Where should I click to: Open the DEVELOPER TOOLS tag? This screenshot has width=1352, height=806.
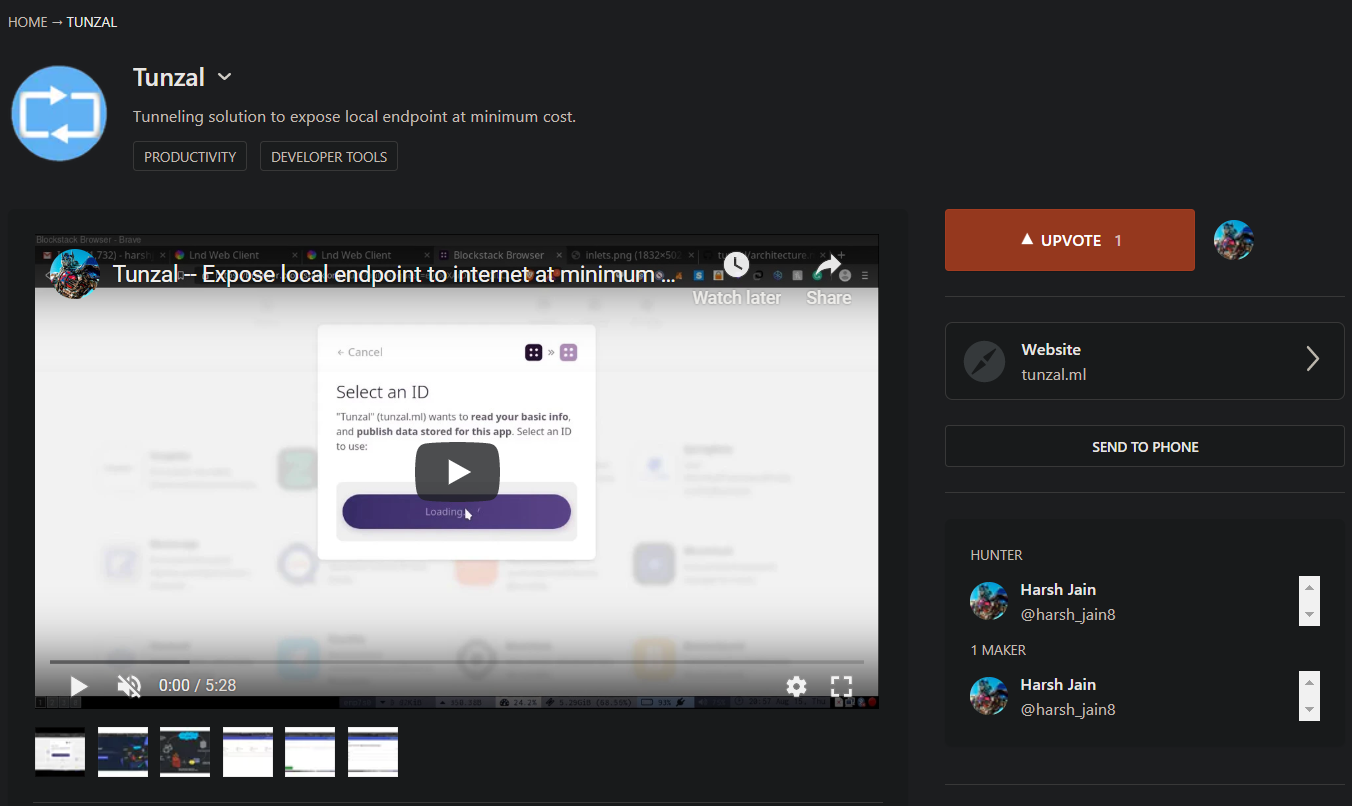coord(329,157)
